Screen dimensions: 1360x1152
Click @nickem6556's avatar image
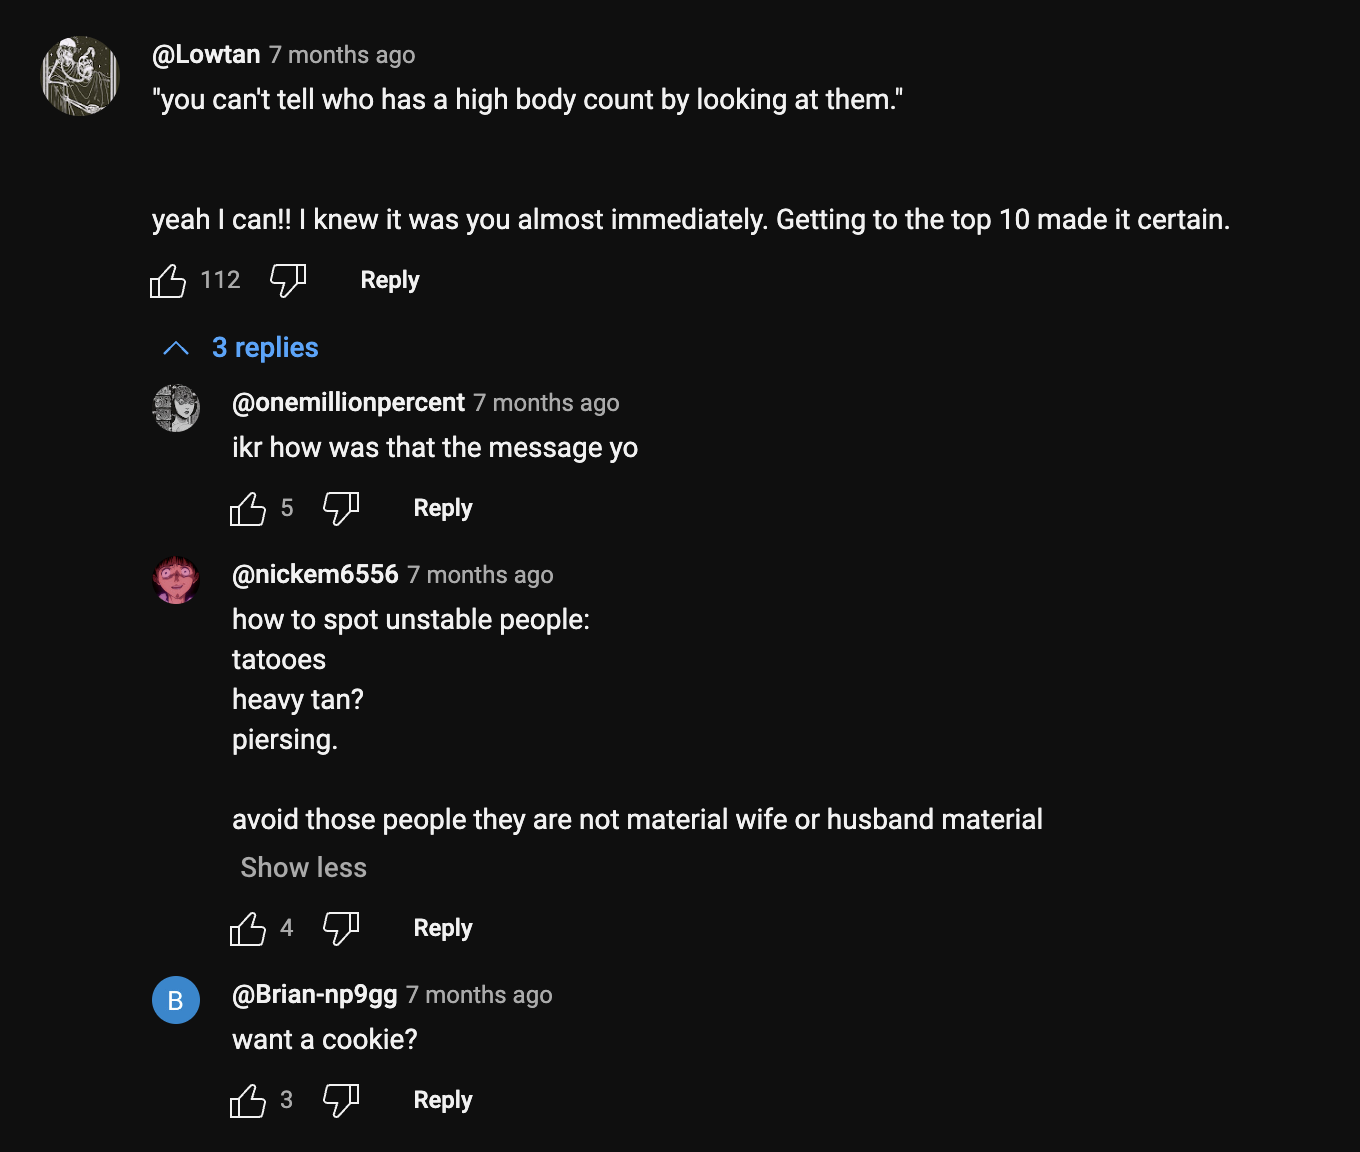176,580
